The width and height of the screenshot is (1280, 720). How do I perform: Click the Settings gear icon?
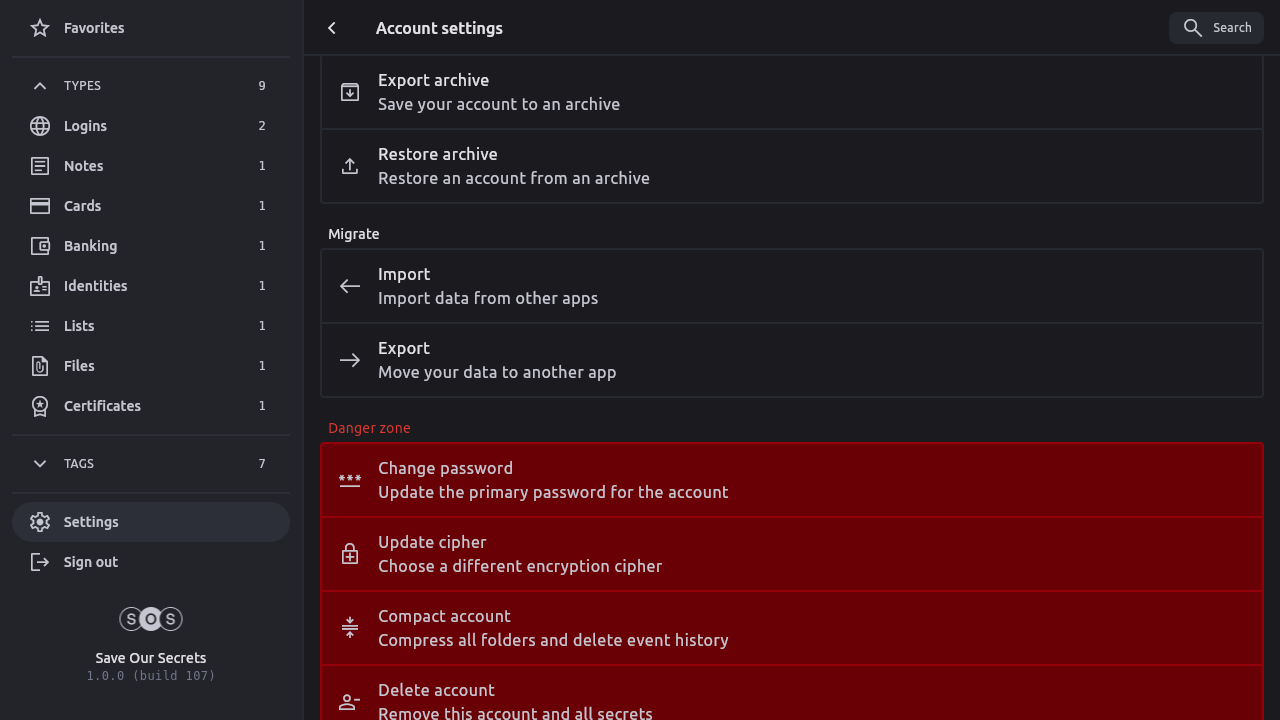[x=40, y=522]
